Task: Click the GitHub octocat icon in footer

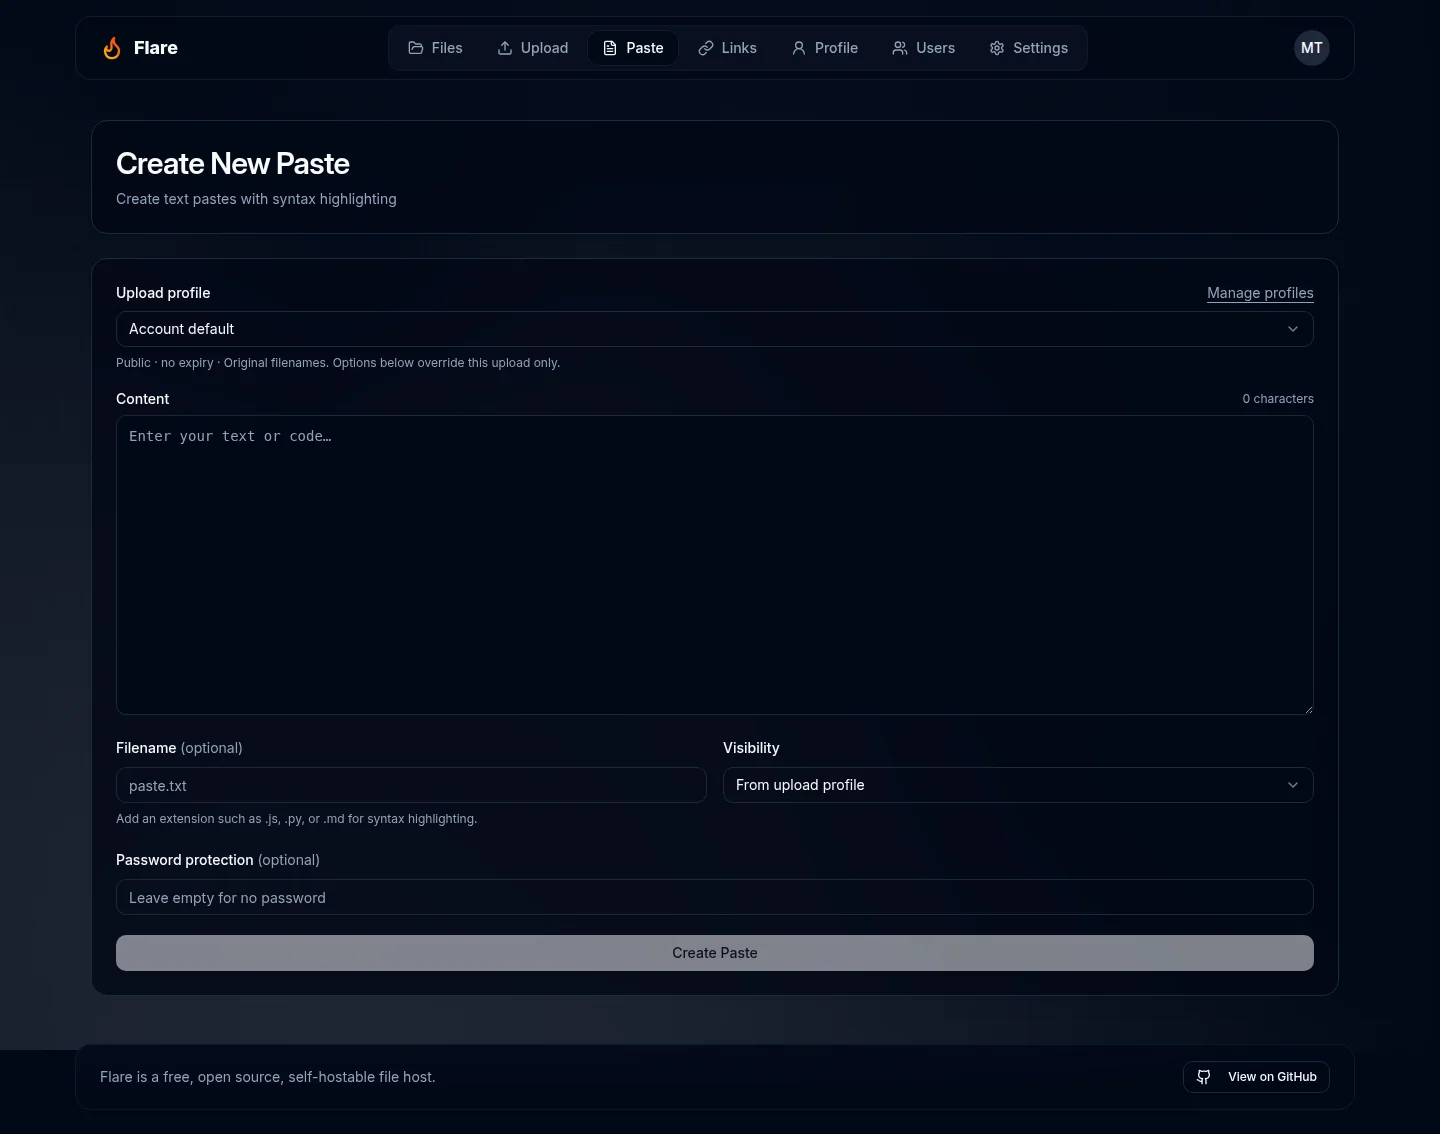Action: point(1204,1077)
